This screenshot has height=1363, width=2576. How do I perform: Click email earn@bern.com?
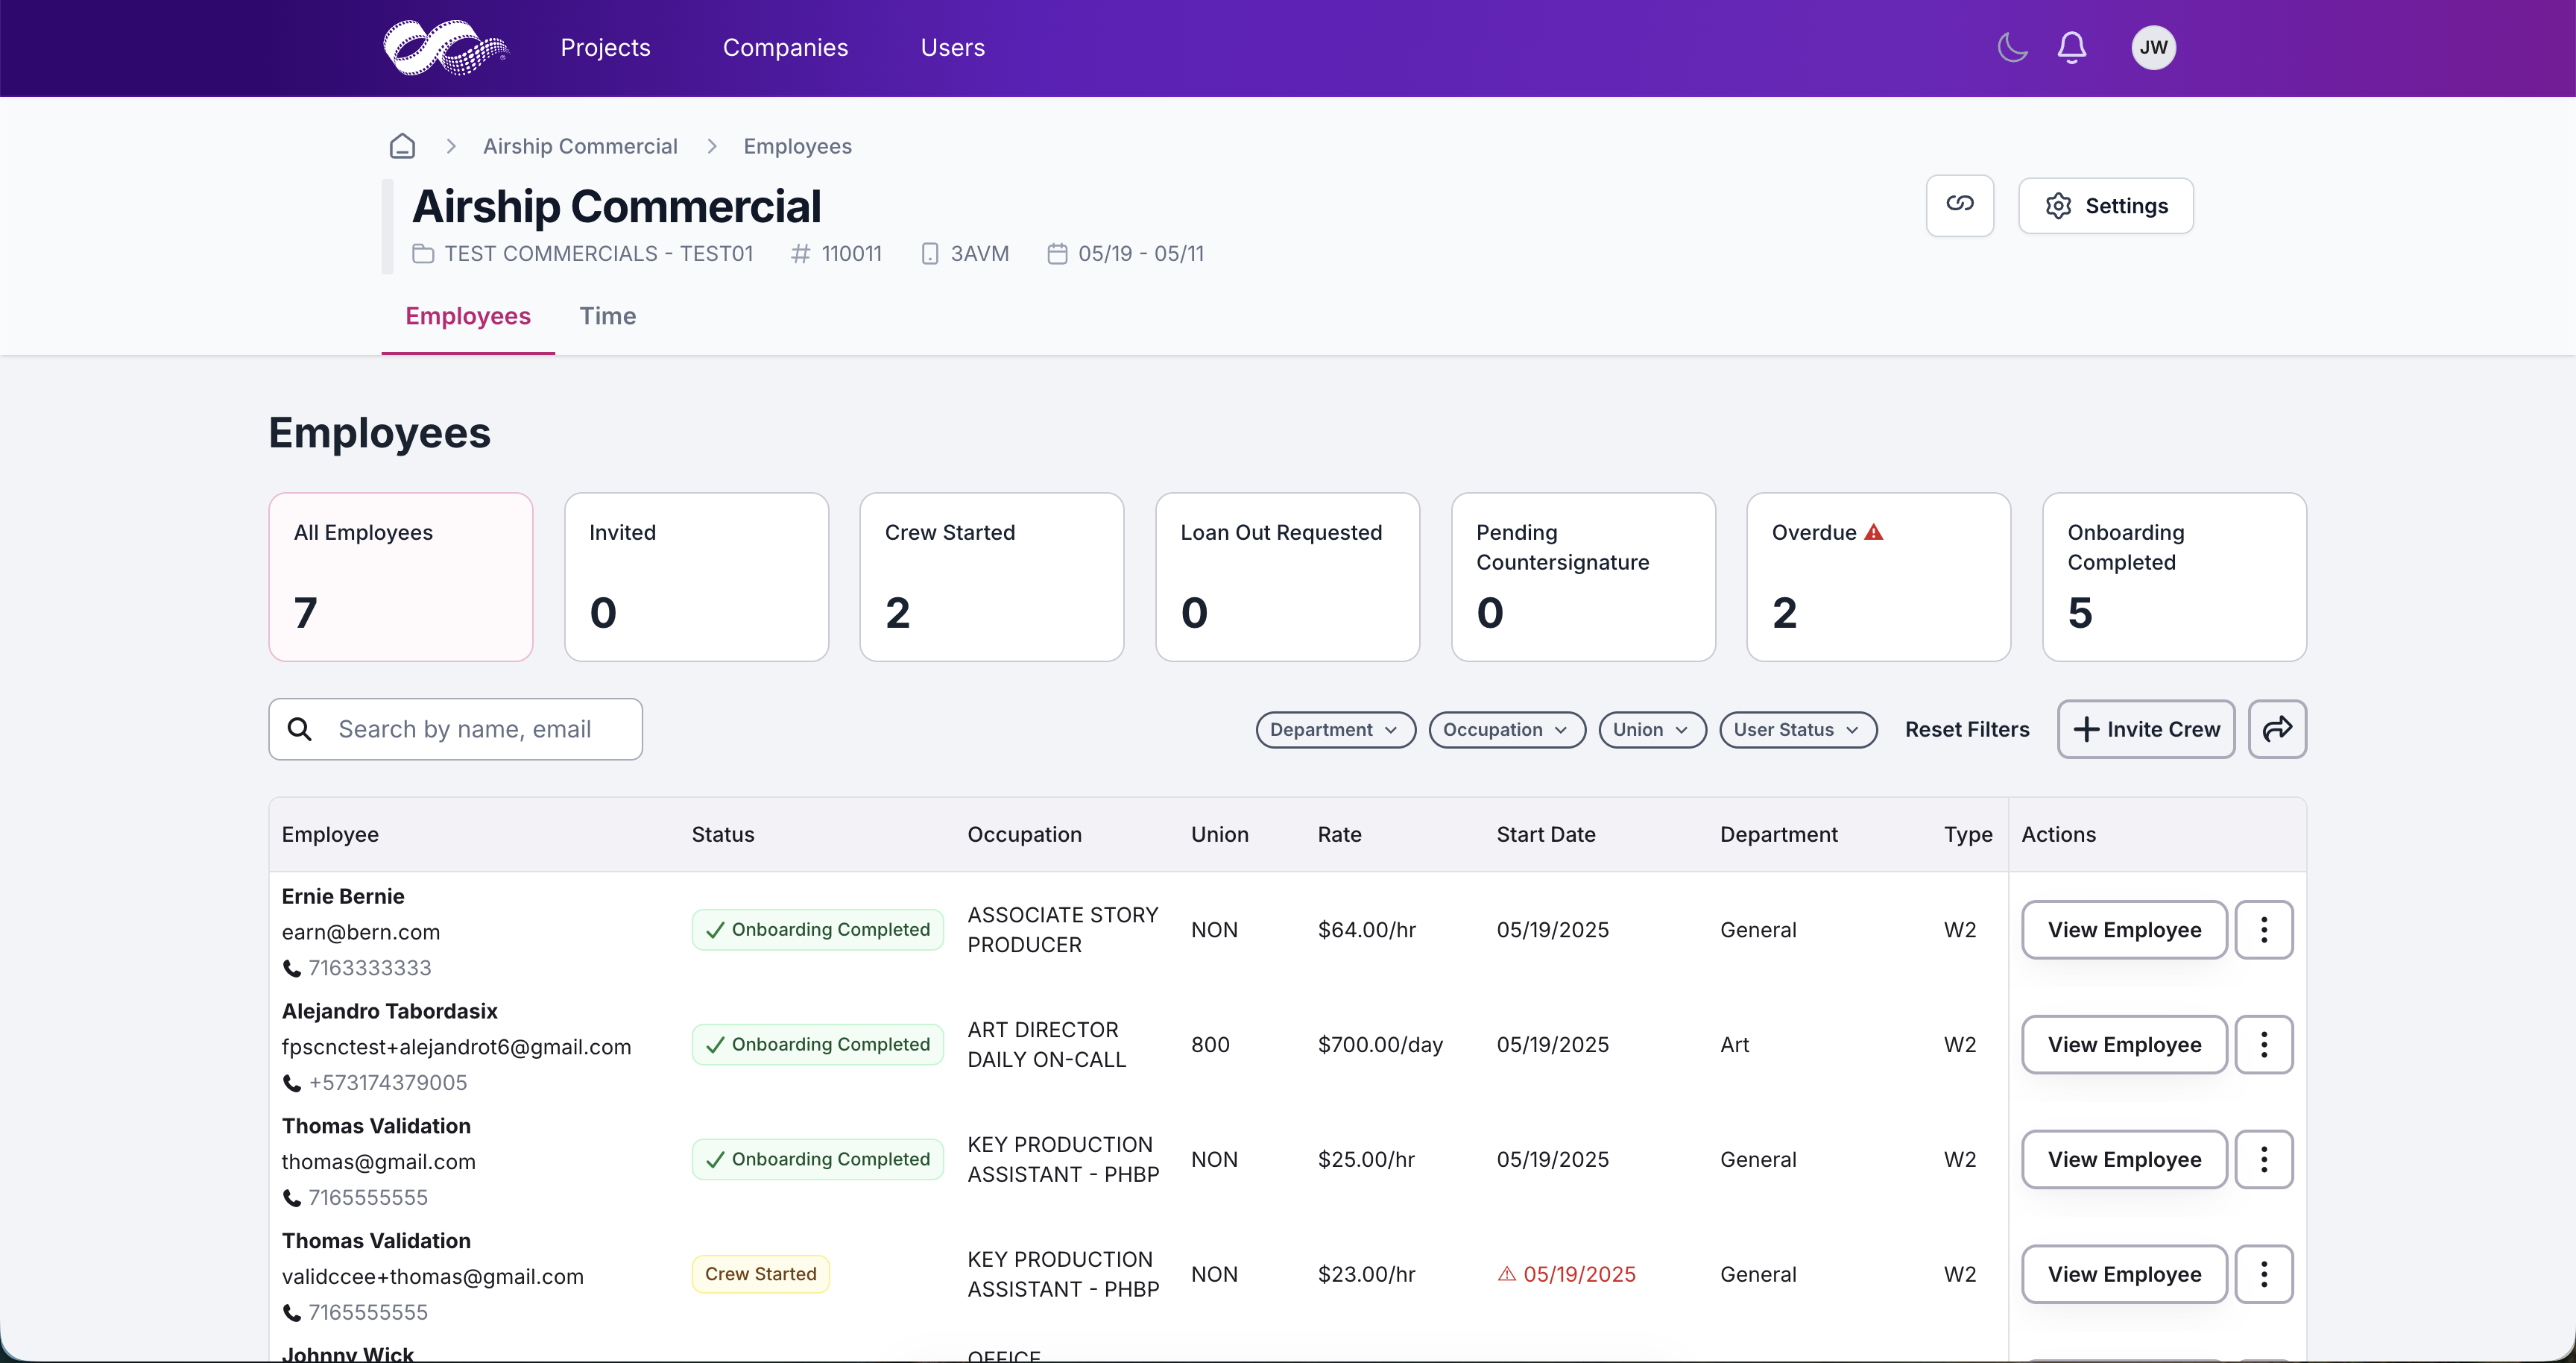coord(361,932)
